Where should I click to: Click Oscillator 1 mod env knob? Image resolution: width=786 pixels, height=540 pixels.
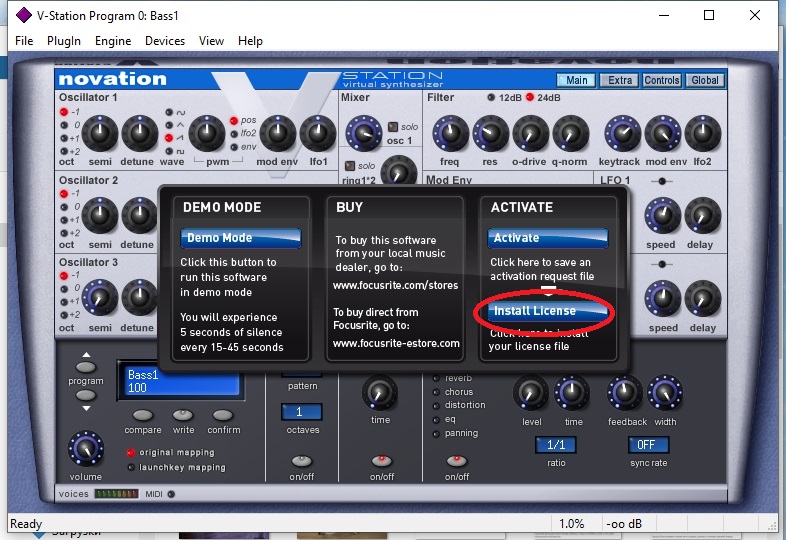tap(277, 133)
